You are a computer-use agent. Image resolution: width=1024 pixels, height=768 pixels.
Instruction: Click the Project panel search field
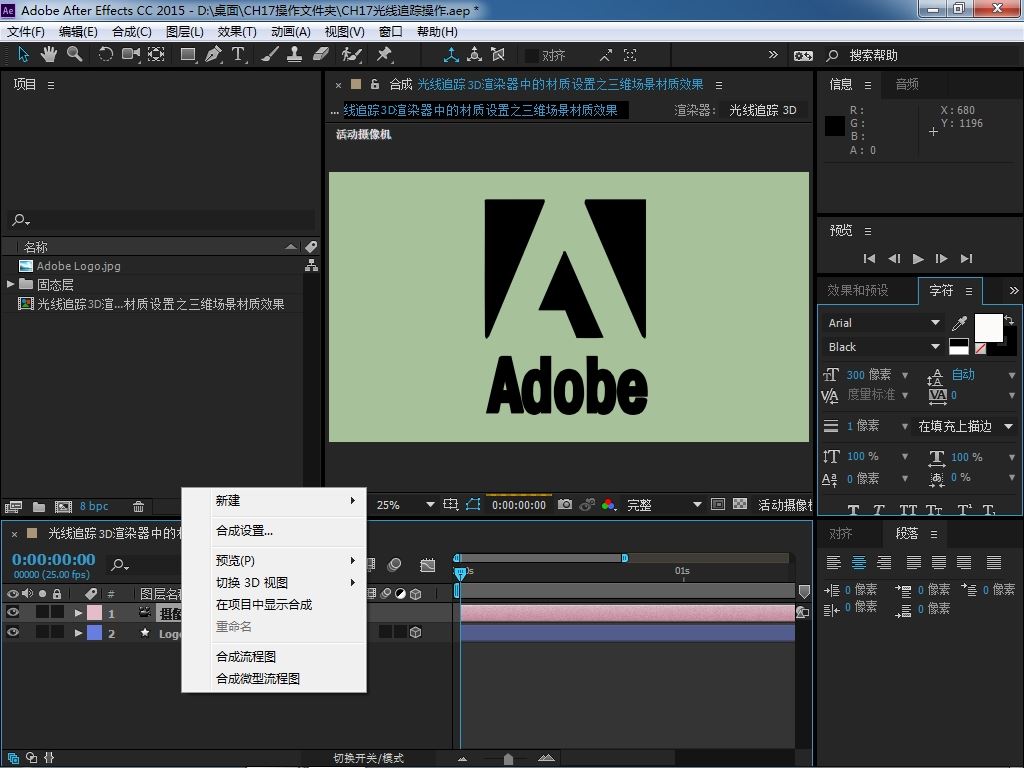(x=161, y=220)
